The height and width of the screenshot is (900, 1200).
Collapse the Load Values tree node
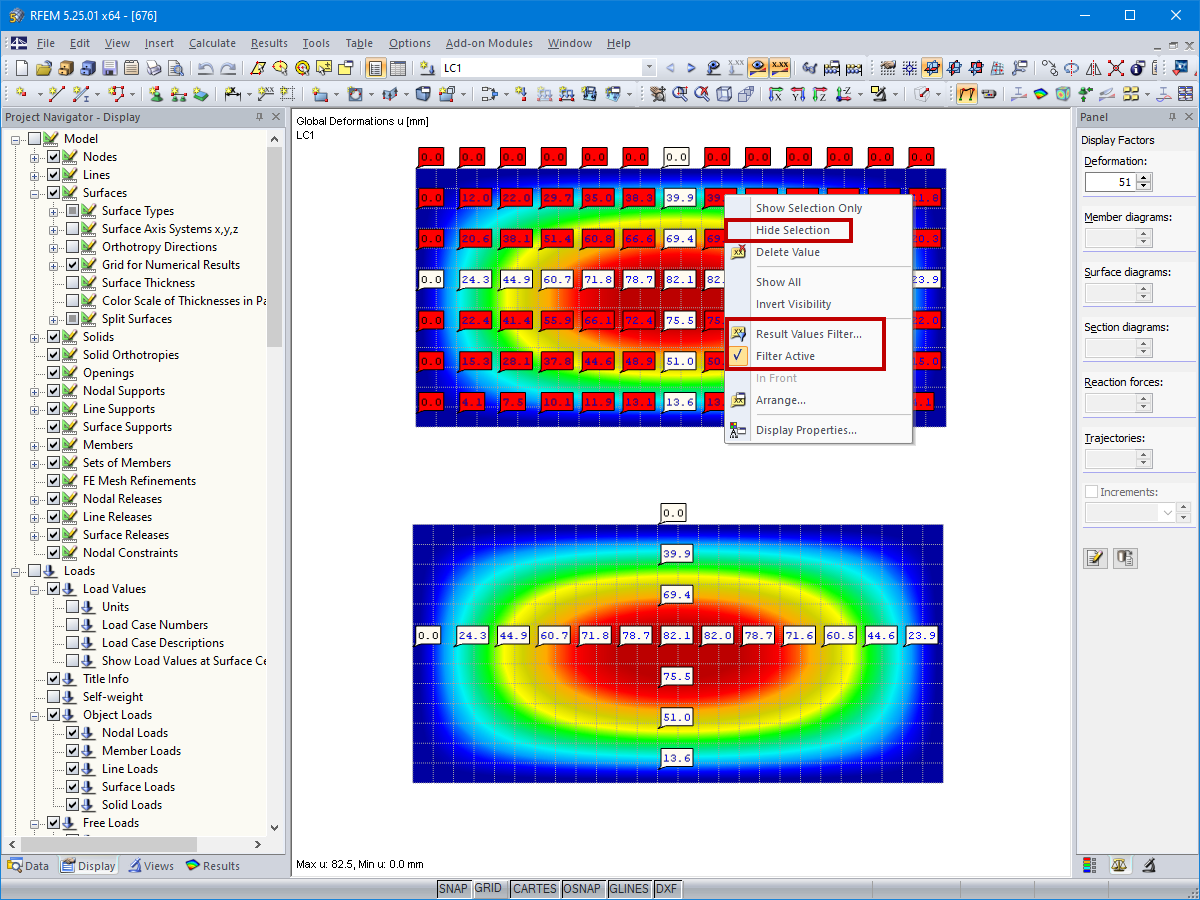(35, 589)
